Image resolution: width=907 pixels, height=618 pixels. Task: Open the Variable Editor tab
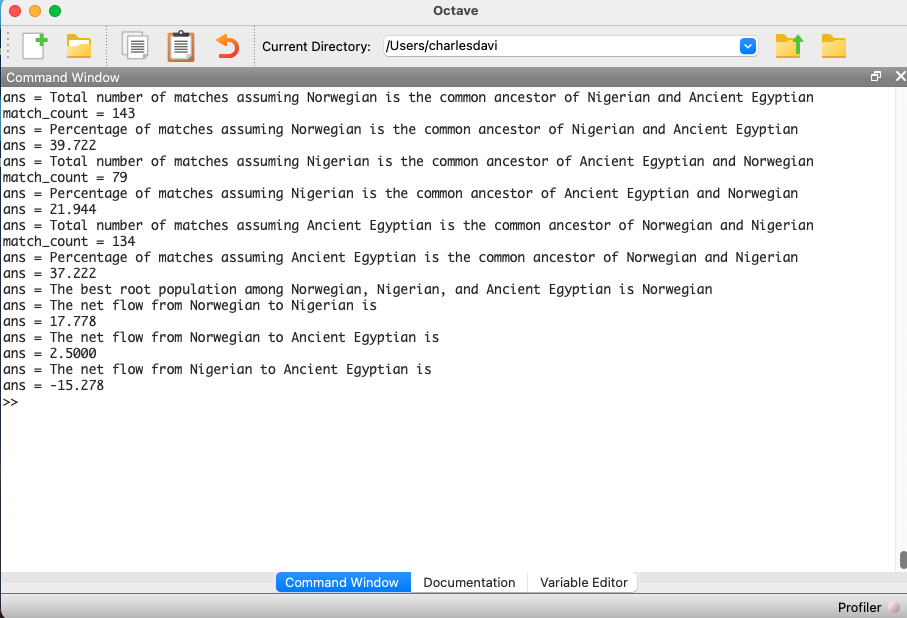click(x=584, y=582)
